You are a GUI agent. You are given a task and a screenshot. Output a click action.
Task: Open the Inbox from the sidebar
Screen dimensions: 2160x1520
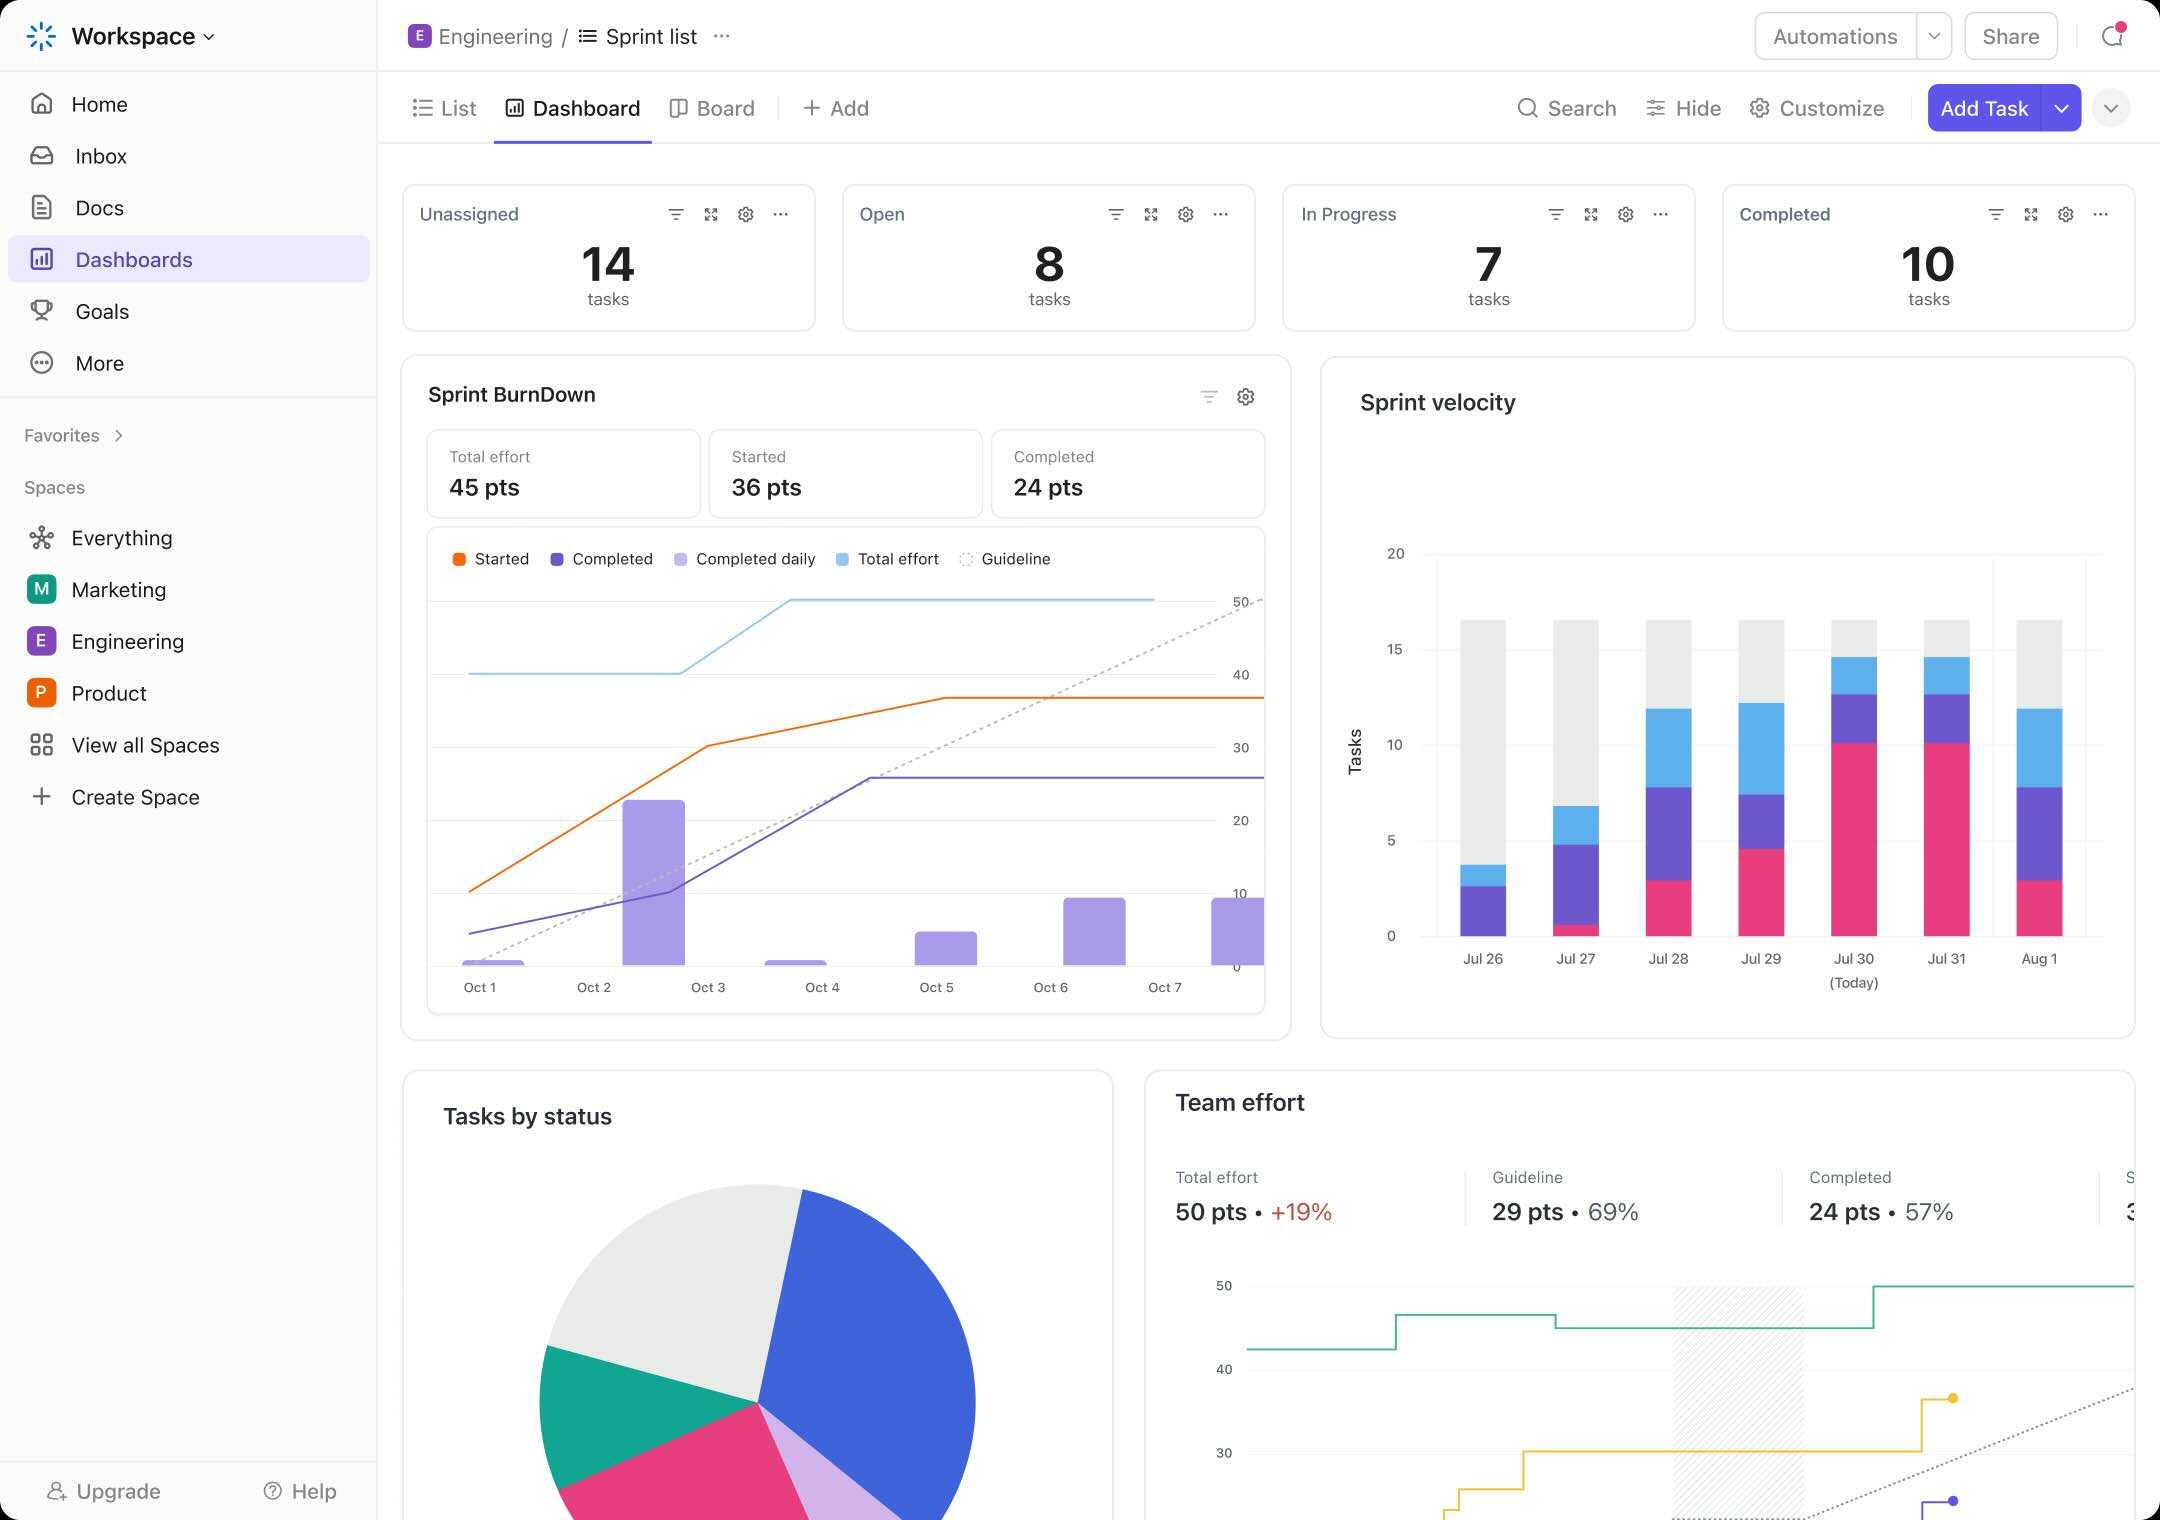[x=100, y=156]
